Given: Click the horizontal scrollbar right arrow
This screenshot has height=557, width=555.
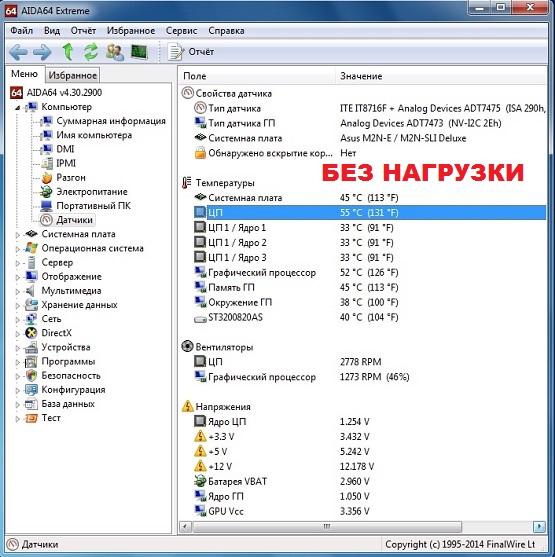Looking at the screenshot, I should click(539, 526).
